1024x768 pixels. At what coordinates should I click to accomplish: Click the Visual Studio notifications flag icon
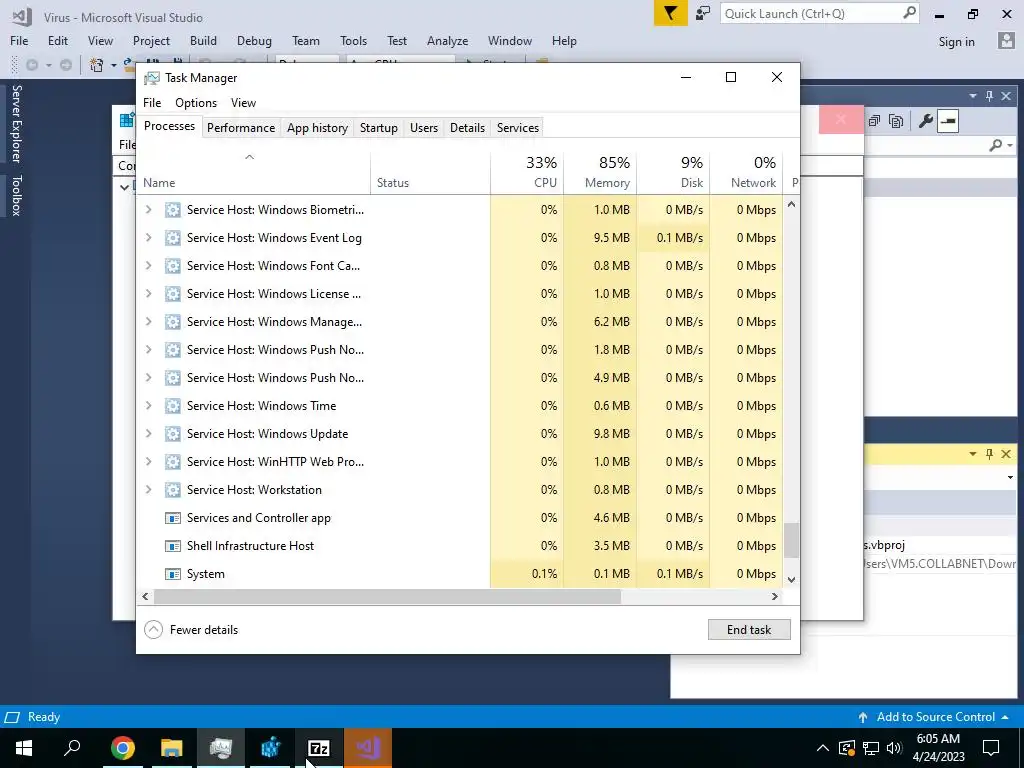pyautogui.click(x=670, y=13)
